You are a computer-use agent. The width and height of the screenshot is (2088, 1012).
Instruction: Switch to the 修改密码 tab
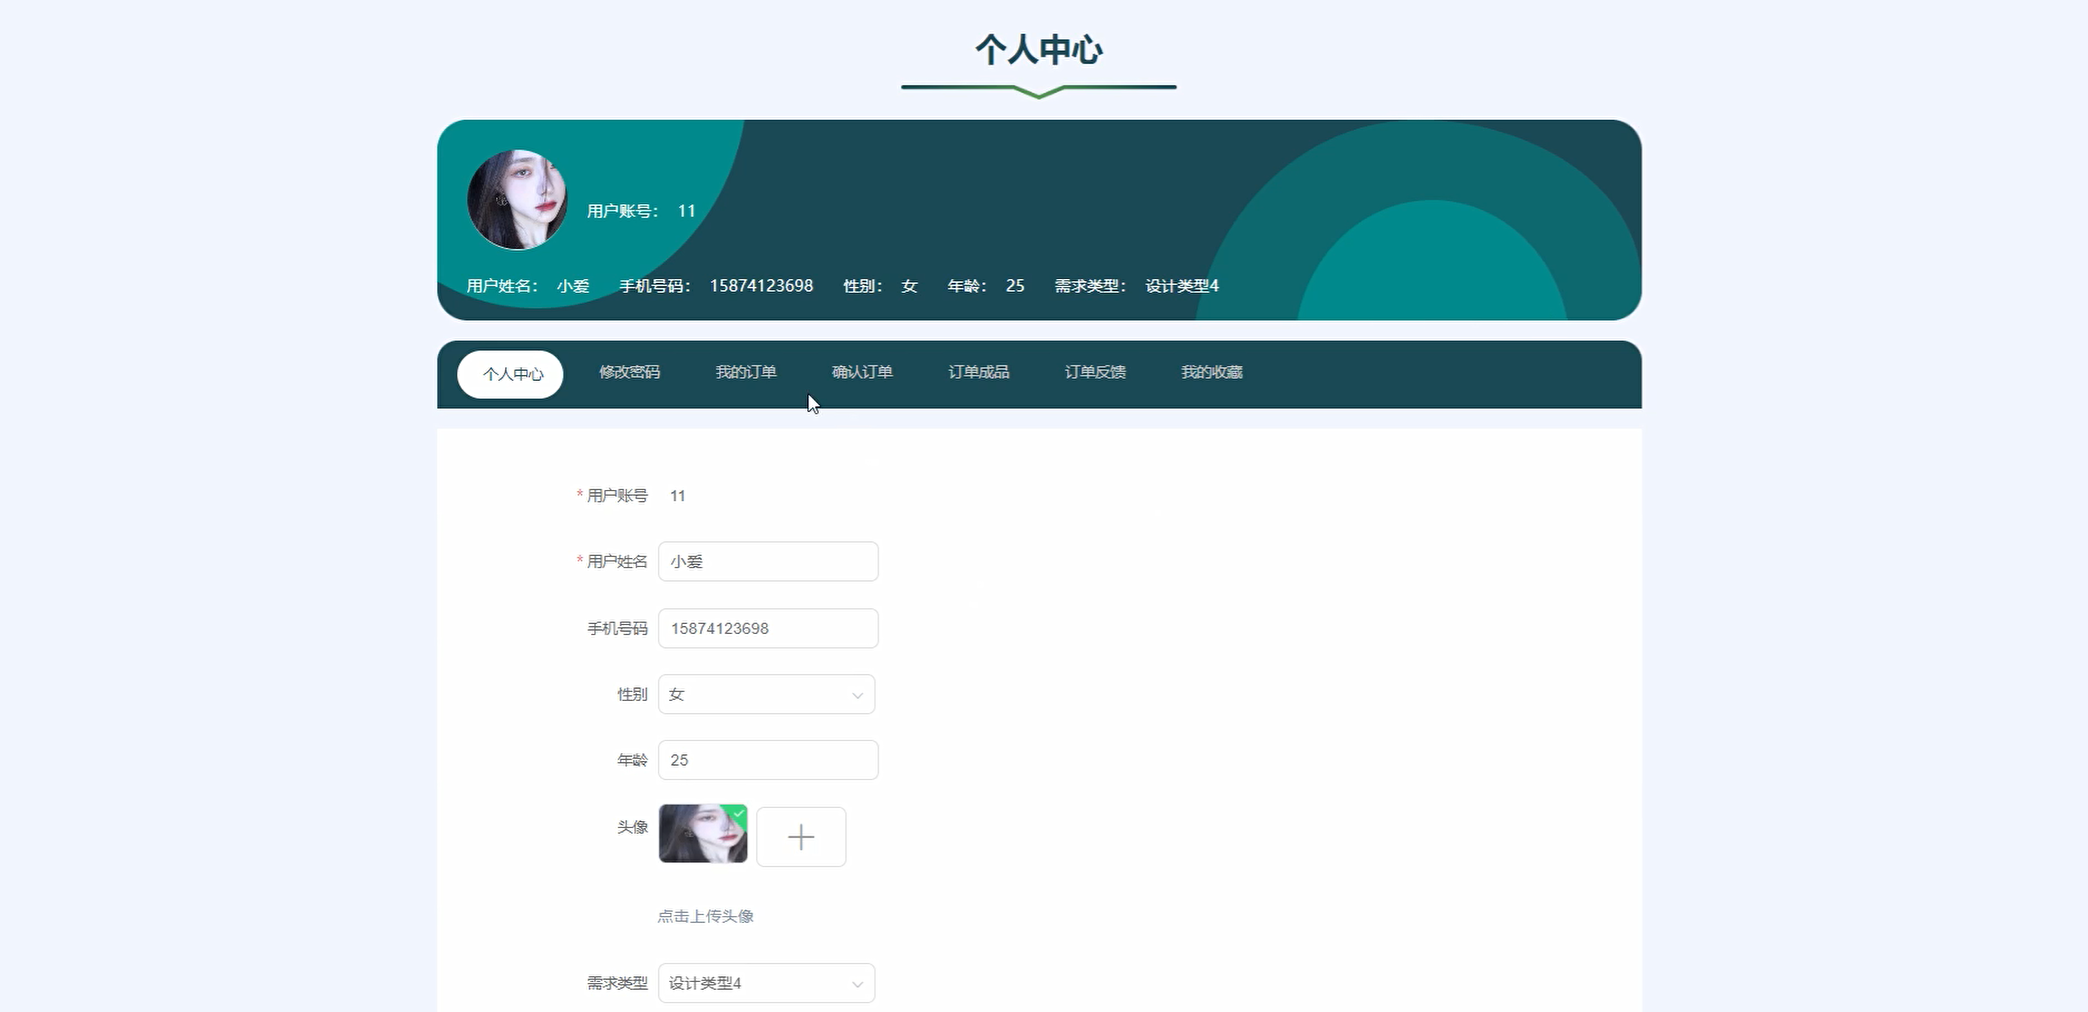tap(631, 372)
